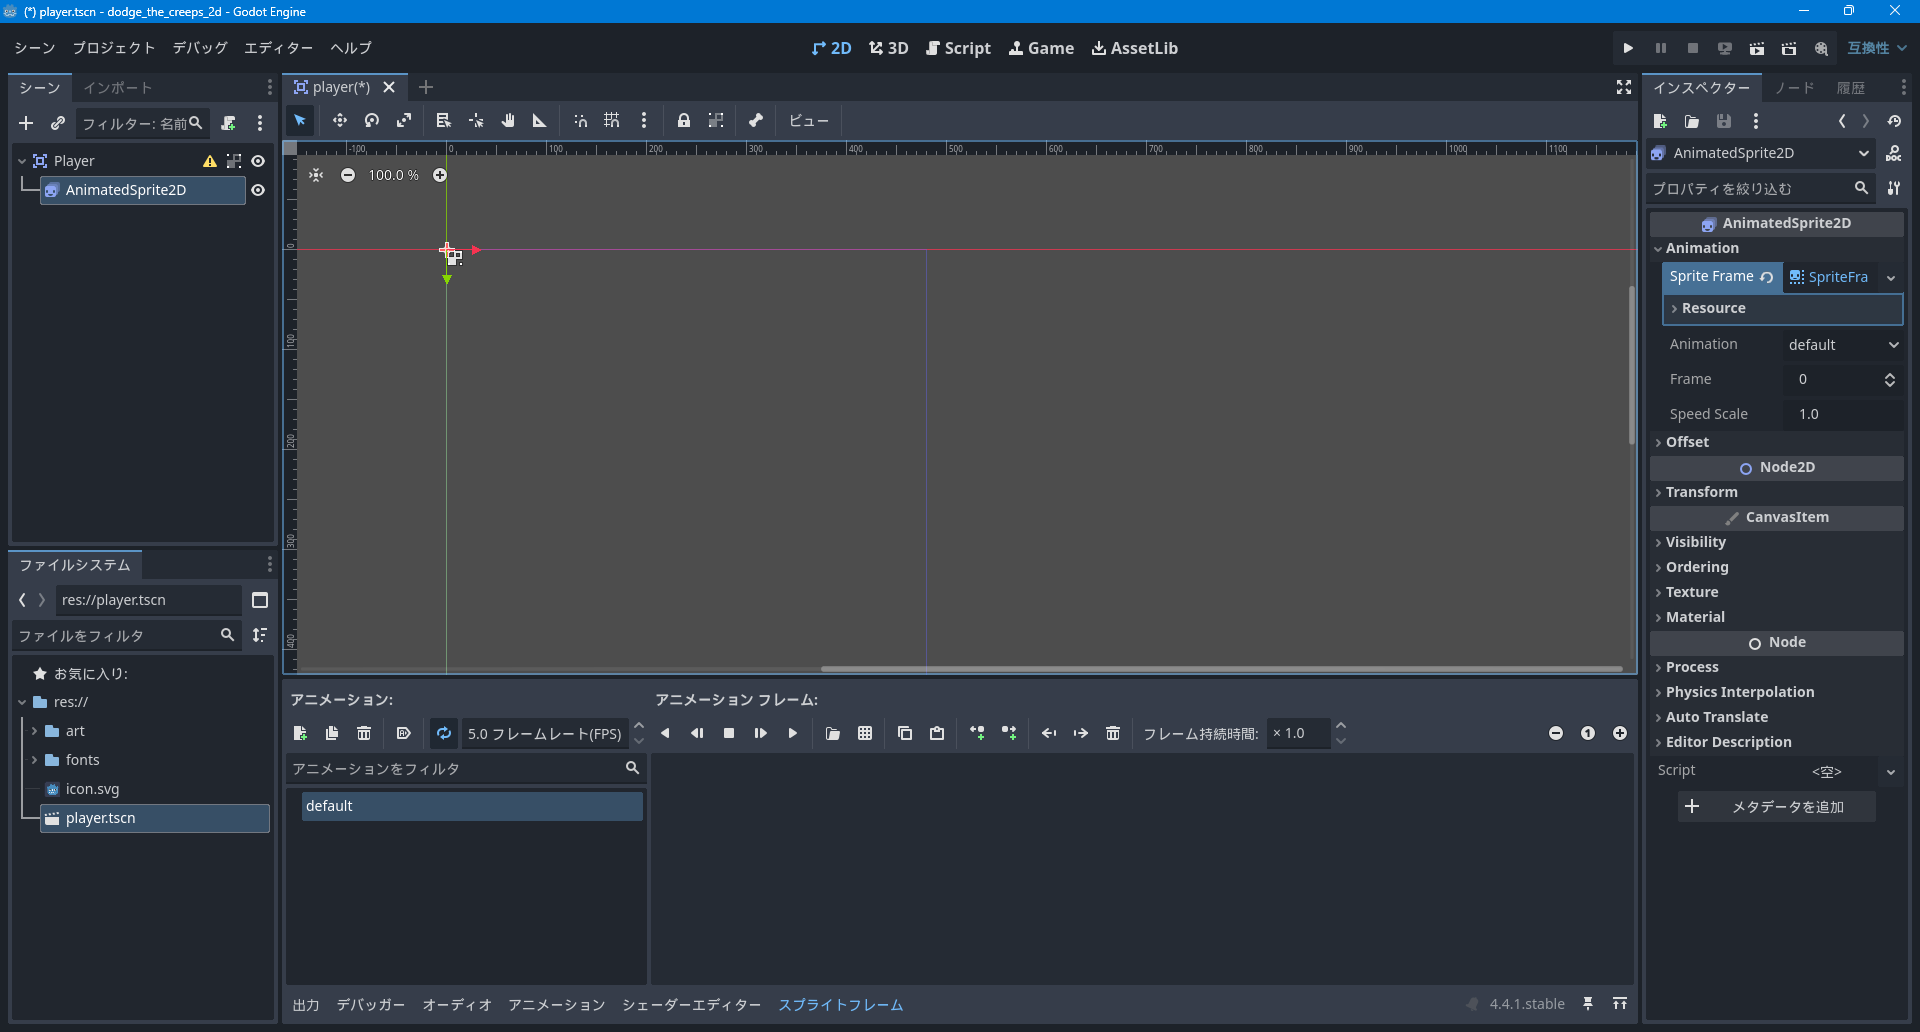Click the プロパティを絞り込む filter field
This screenshot has height=1032, width=1920.
(1760, 188)
